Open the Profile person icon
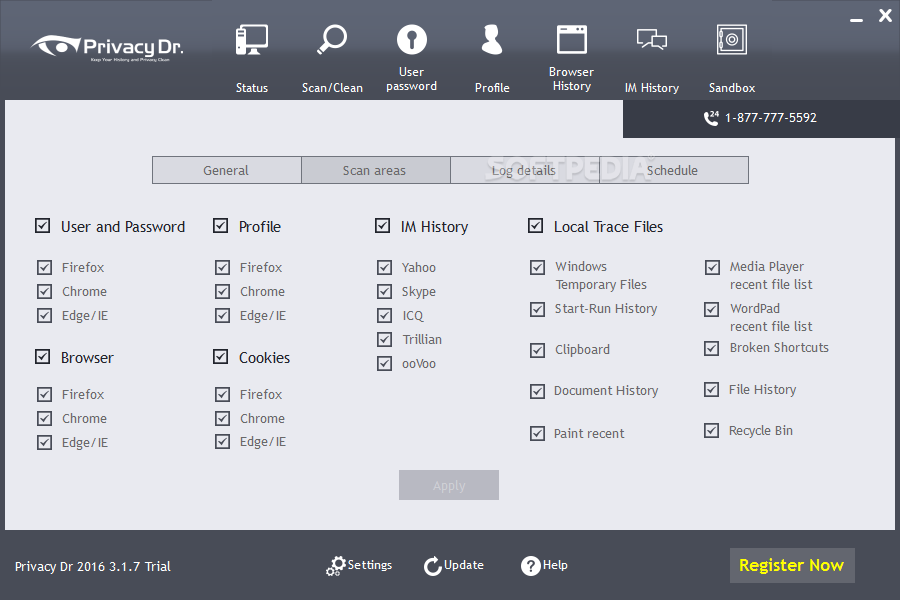The height and width of the screenshot is (600, 900). pyautogui.click(x=492, y=40)
